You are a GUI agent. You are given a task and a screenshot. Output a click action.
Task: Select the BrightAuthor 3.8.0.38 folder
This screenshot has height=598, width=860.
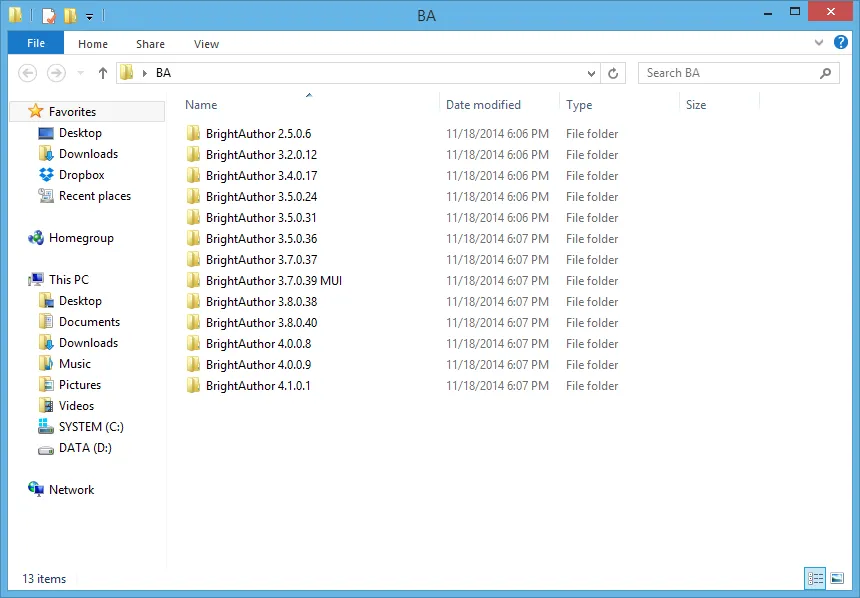click(261, 302)
